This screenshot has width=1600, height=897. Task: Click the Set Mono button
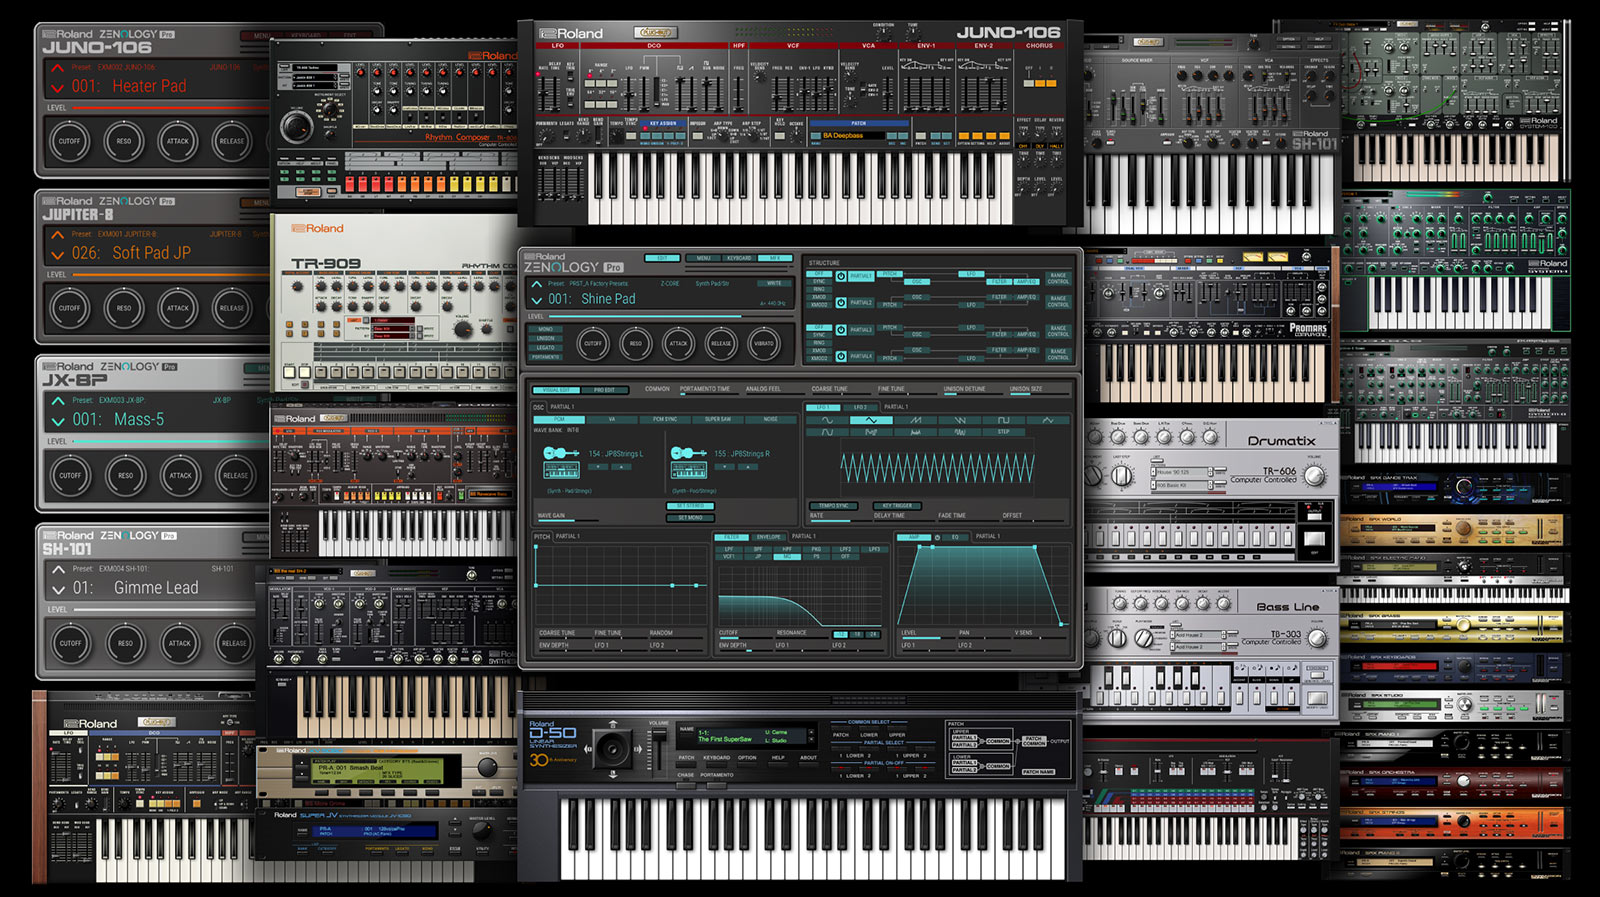tap(689, 518)
